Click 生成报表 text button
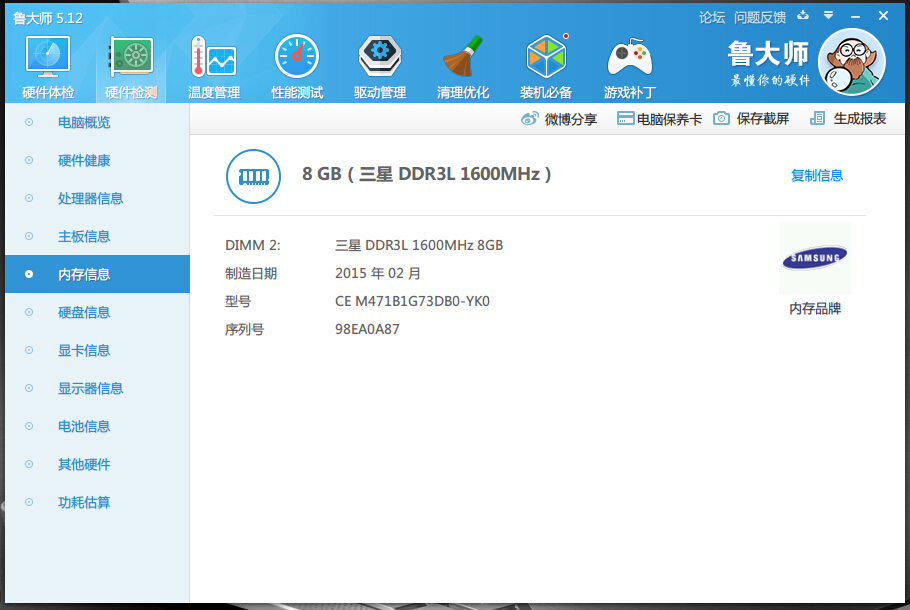910x610 pixels. (x=860, y=118)
